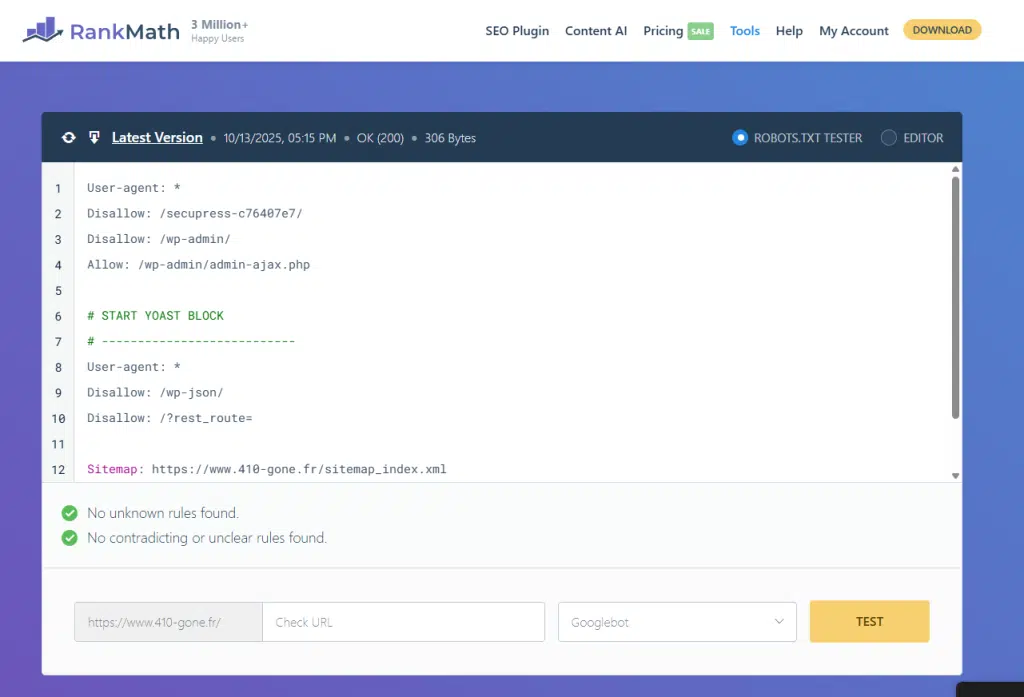1024x697 pixels.
Task: Click the DOWNLOAD button in header
Action: [x=942, y=30]
